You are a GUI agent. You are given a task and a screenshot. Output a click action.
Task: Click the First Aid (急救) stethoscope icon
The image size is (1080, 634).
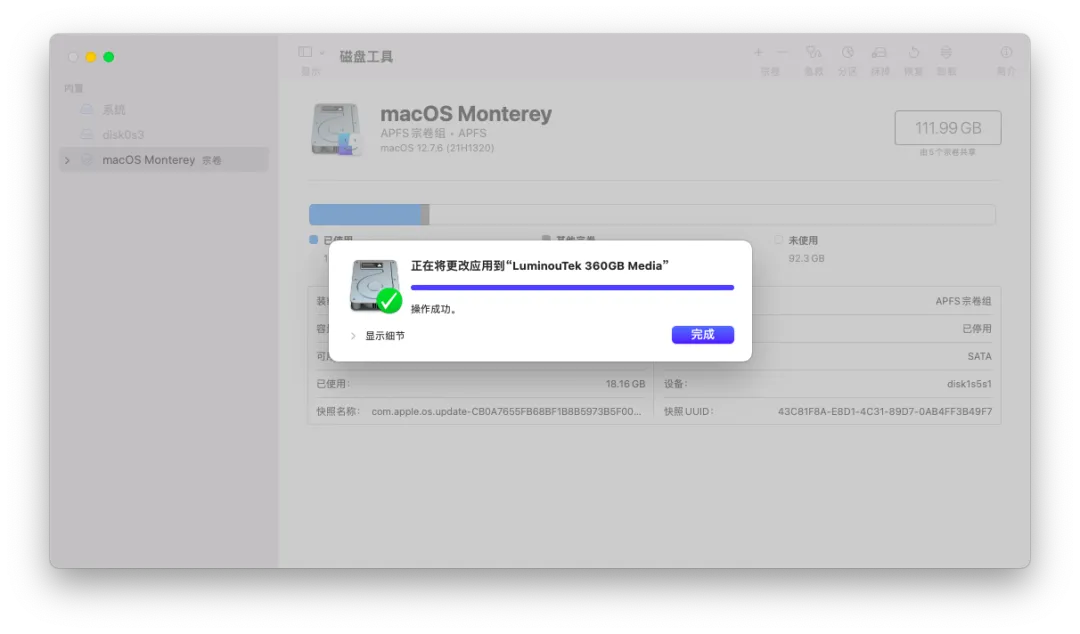click(813, 52)
